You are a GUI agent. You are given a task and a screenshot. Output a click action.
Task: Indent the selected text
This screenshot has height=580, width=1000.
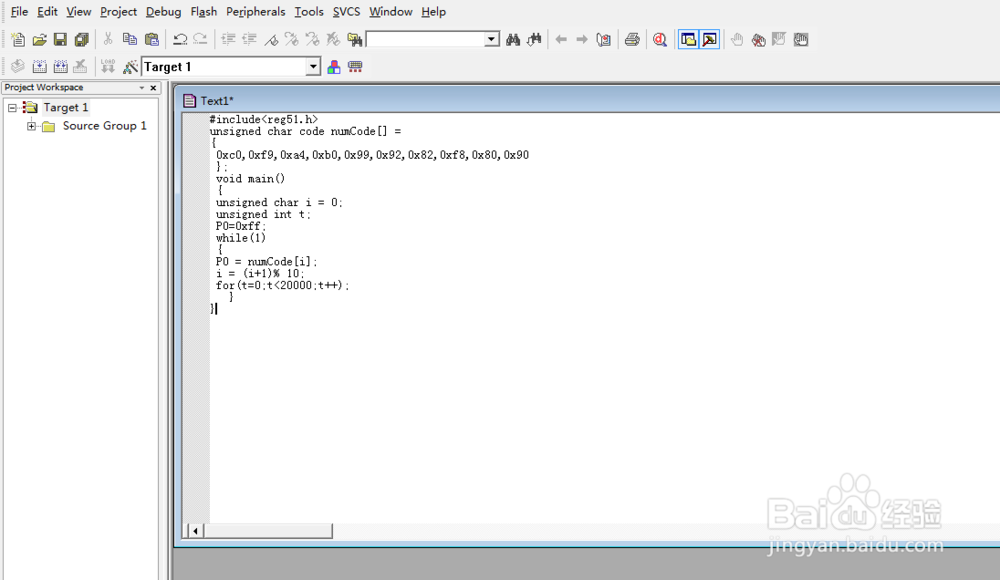coord(228,40)
